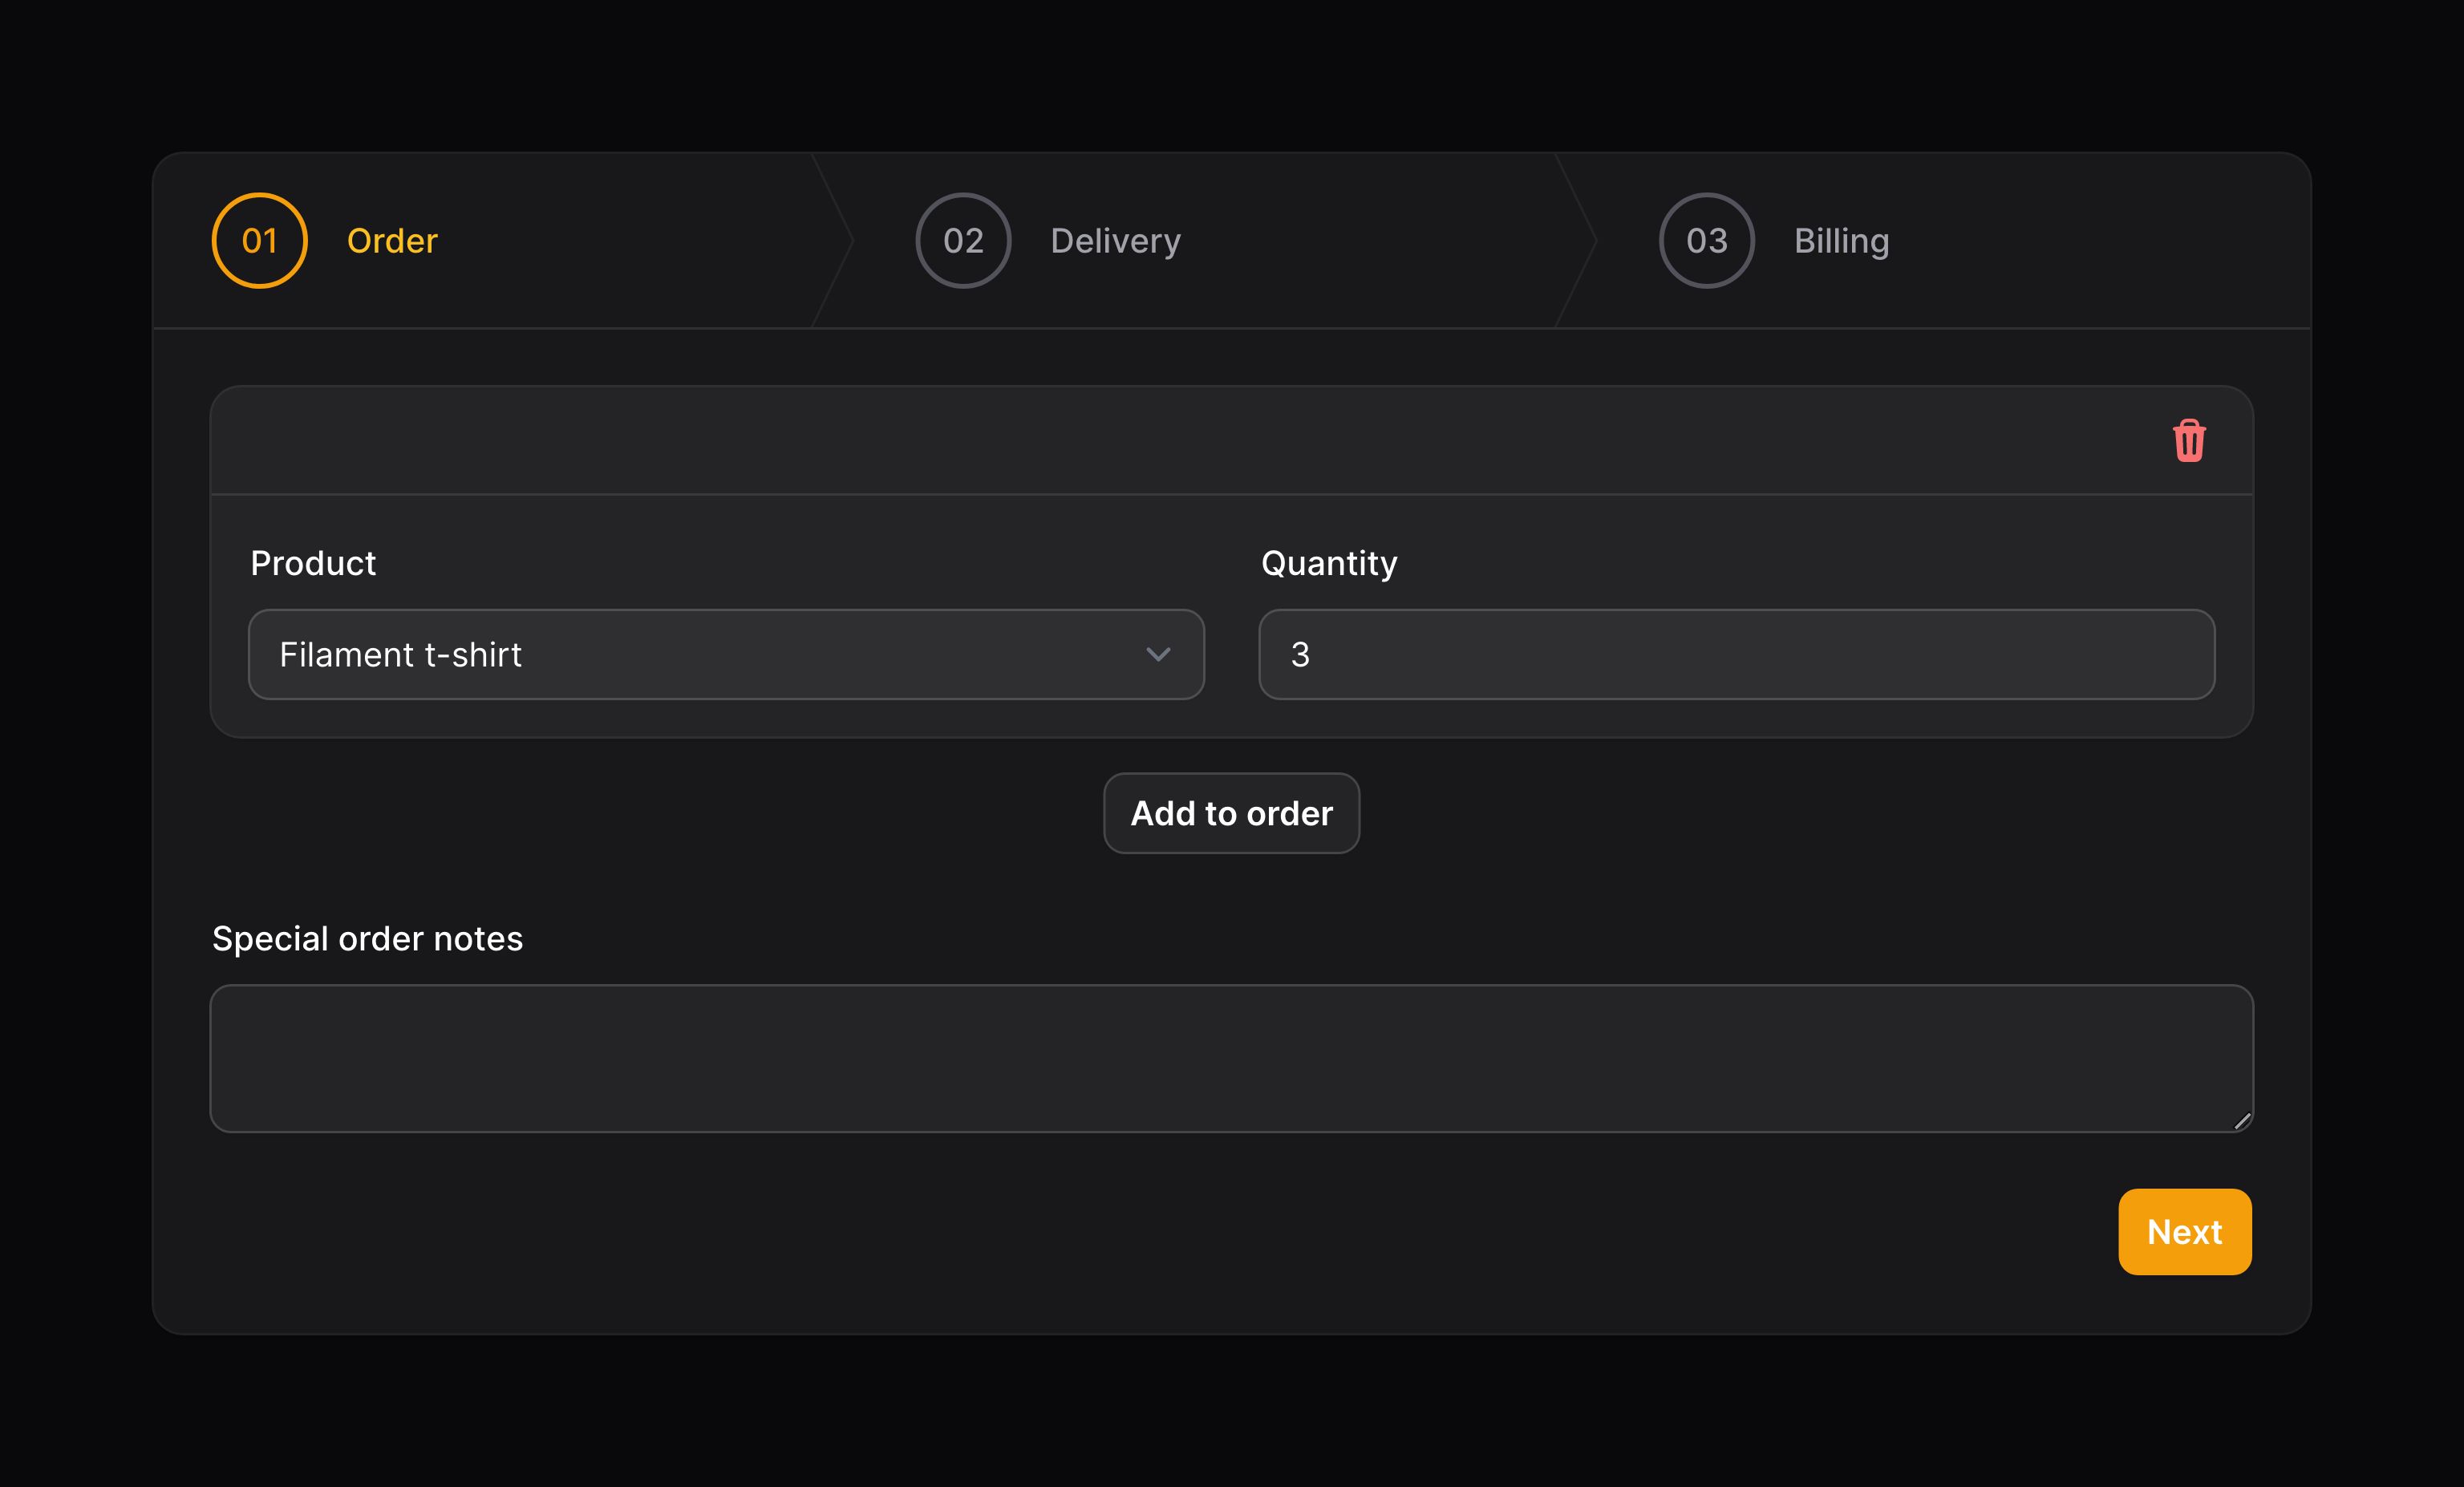Open the Product dropdown showing Filament t-shirt
This screenshot has height=1487, width=2464.
click(x=726, y=654)
